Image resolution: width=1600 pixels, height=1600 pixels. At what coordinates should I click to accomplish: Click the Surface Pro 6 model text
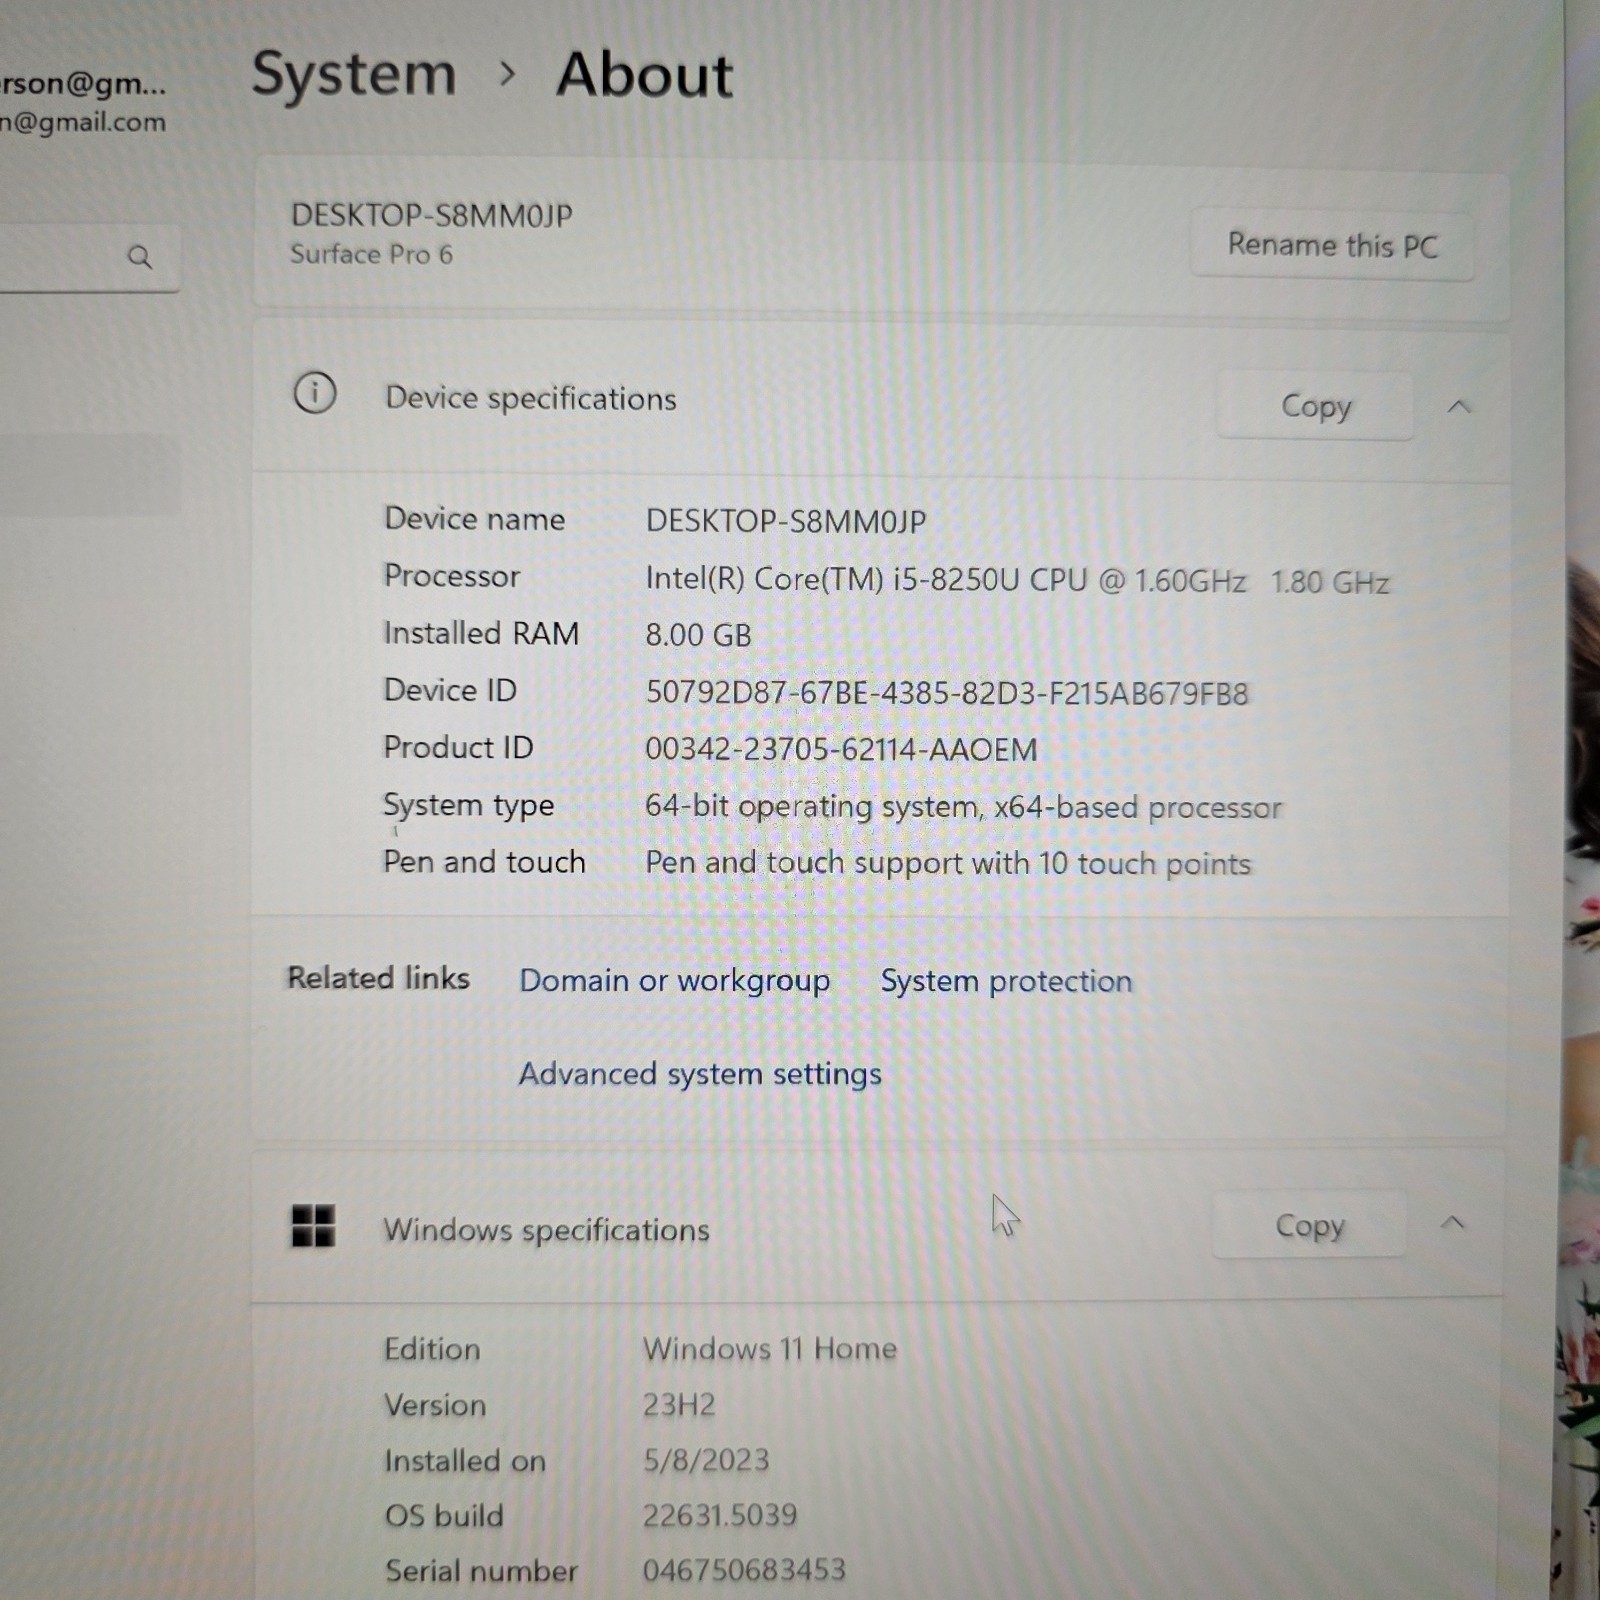point(371,254)
